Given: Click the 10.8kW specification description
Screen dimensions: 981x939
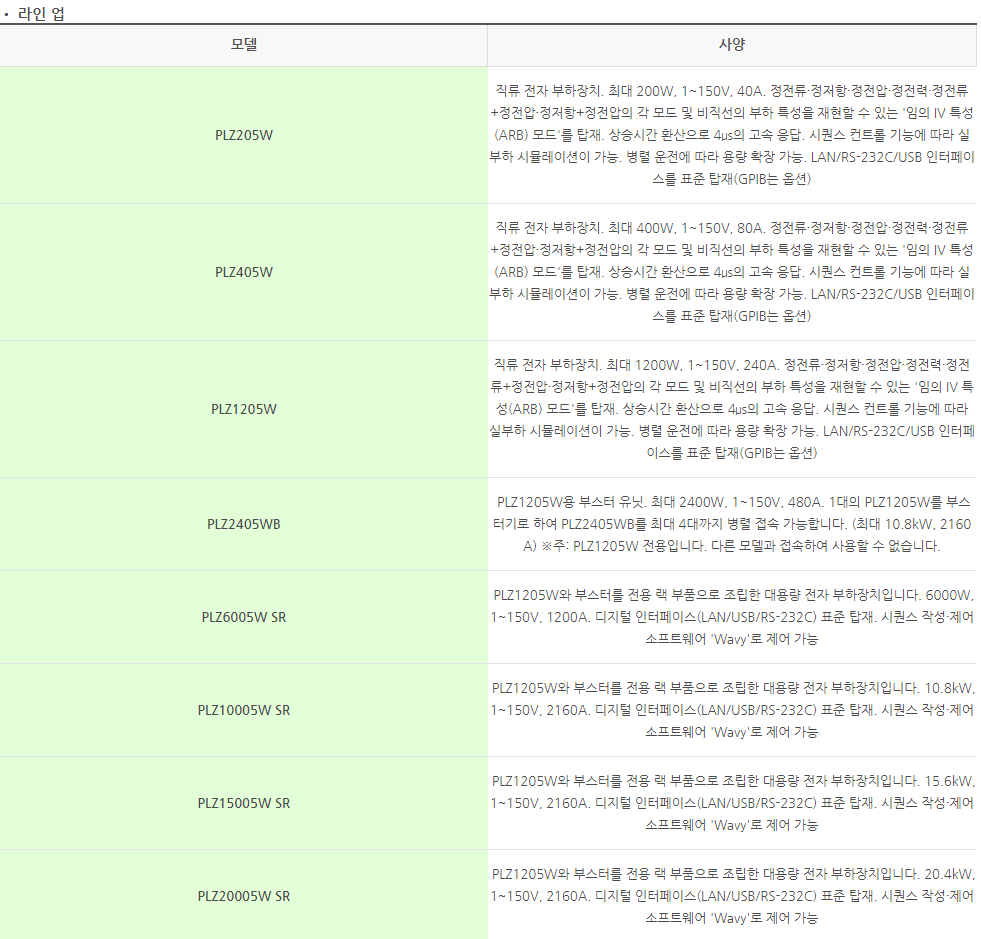Looking at the screenshot, I should point(732,710).
